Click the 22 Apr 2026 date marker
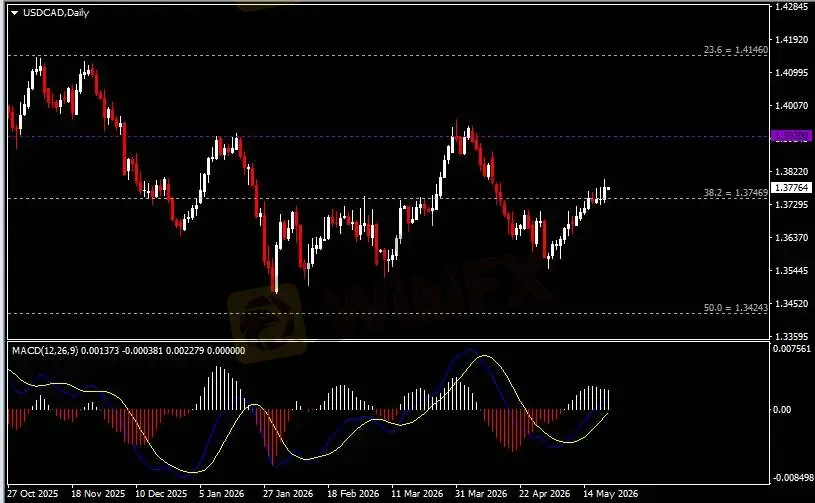Screen dimensions: 815x503 545,493
